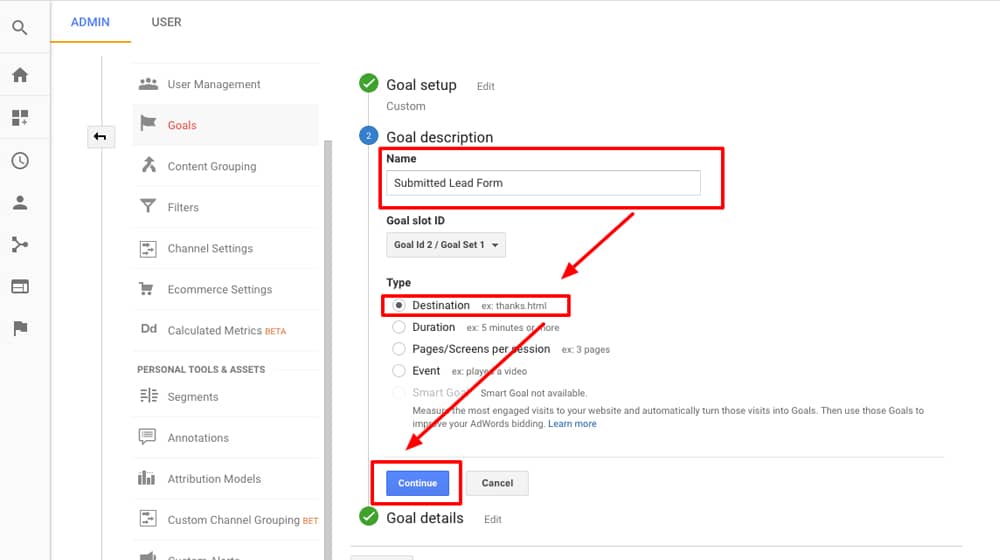The image size is (1000, 560).
Task: Click the PERSONAL TOOLS & ASSETS heading
Action: click(201, 369)
